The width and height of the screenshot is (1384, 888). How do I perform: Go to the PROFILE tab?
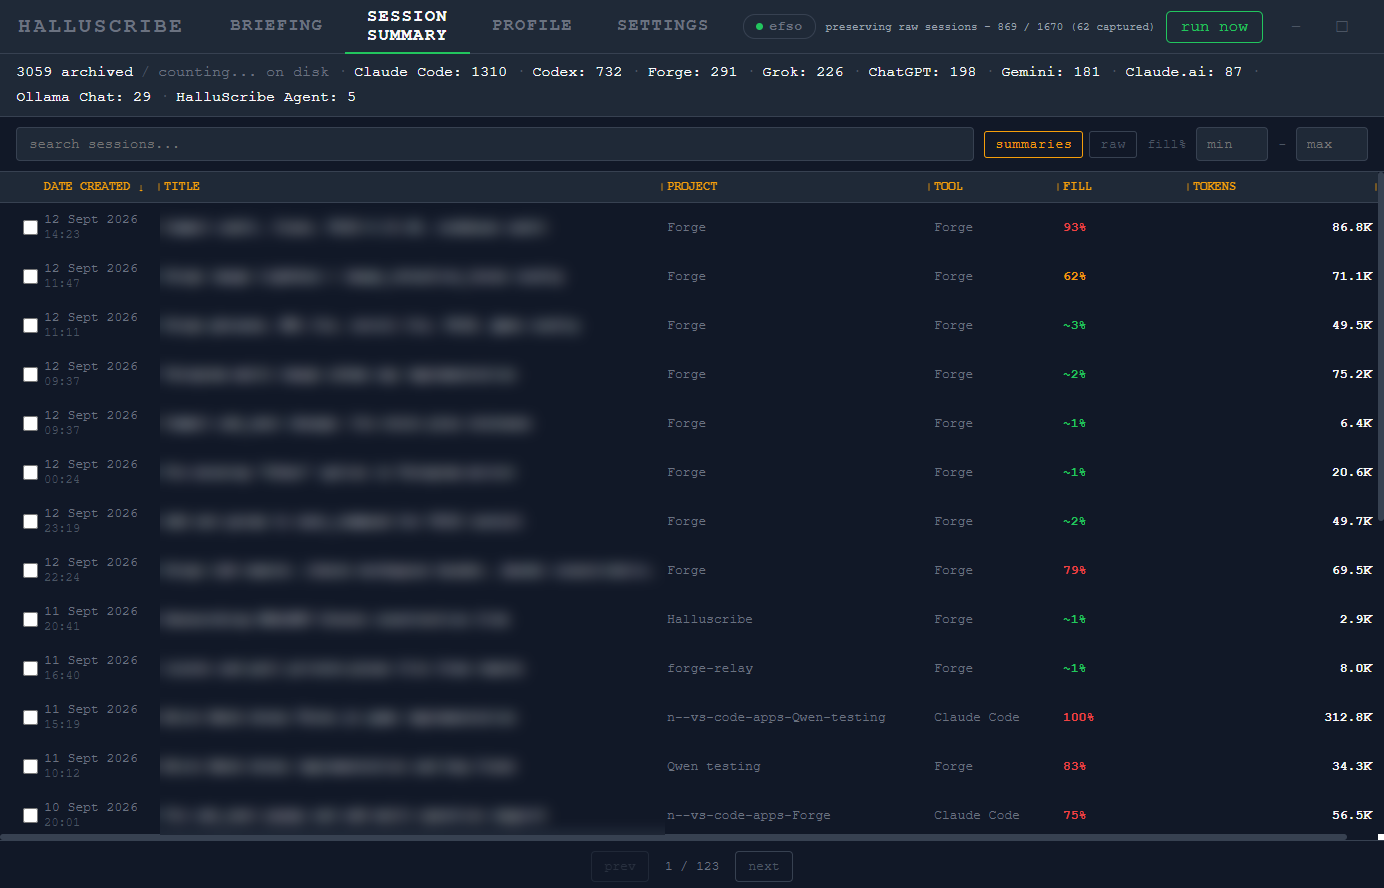tap(532, 25)
